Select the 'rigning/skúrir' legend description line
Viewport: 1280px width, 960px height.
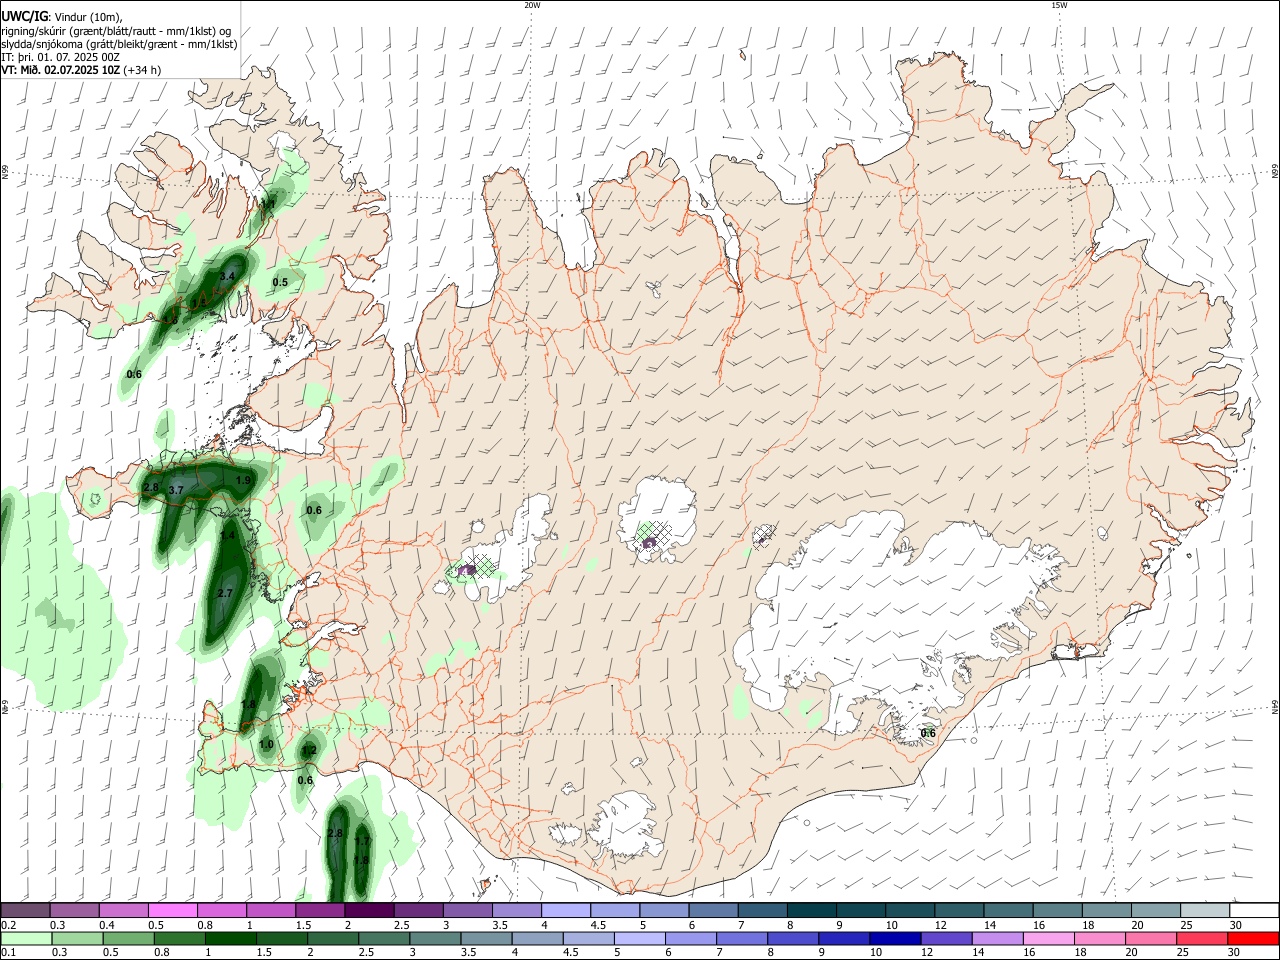pos(117,31)
